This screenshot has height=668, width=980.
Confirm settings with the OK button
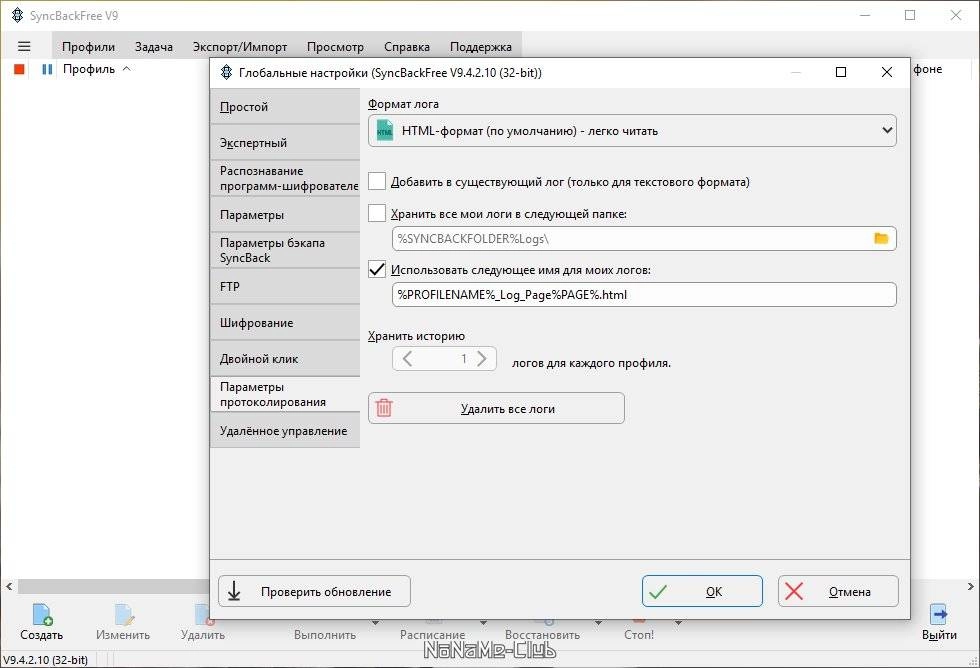pos(702,591)
